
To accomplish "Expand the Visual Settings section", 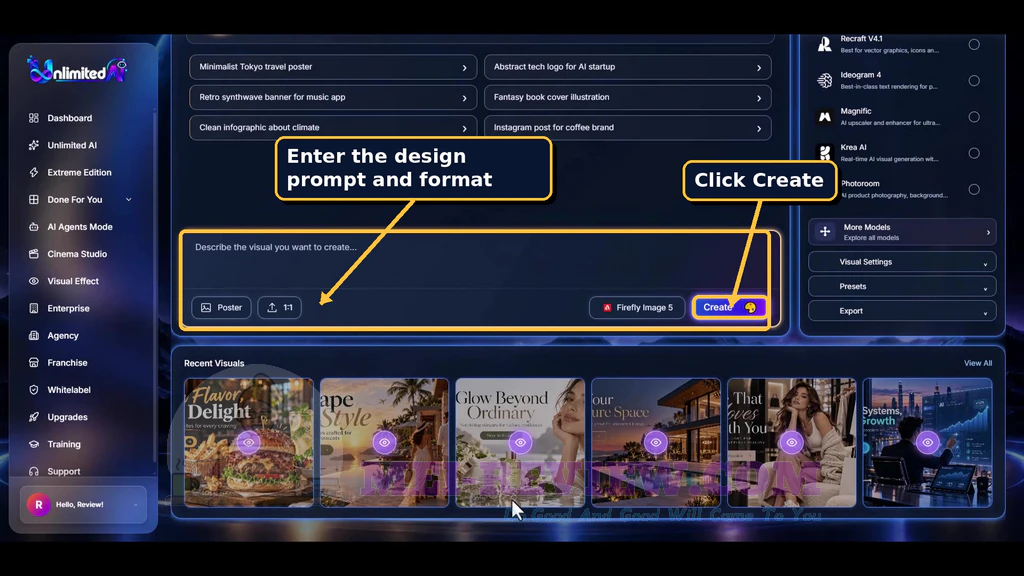I will coord(902,262).
